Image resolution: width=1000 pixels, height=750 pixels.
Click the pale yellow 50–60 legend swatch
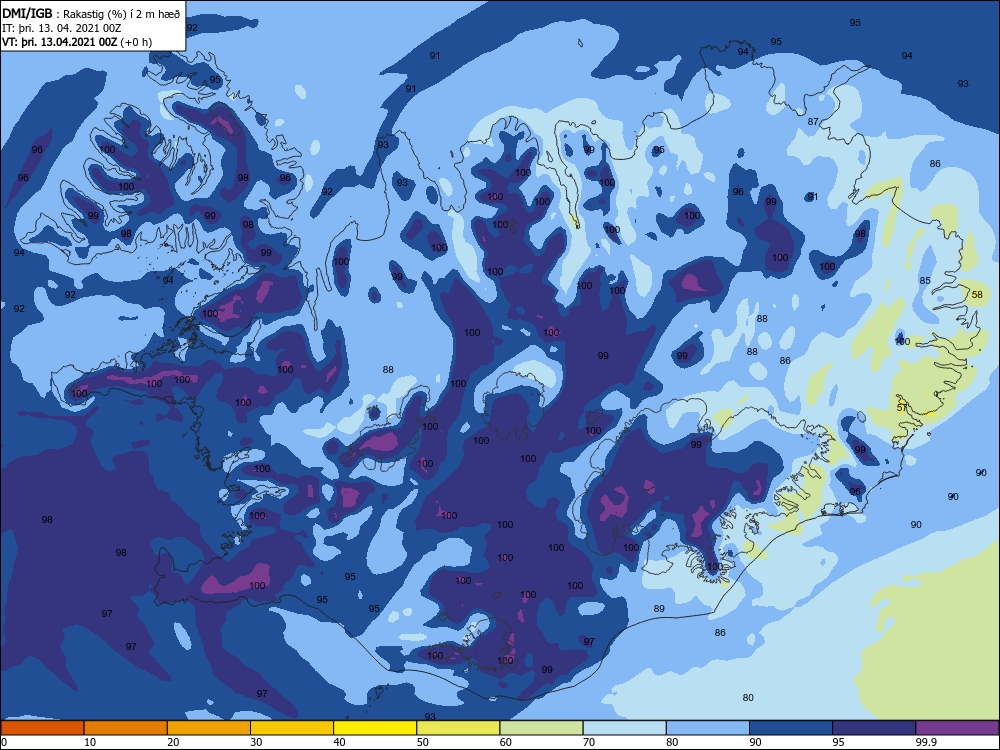point(458,728)
